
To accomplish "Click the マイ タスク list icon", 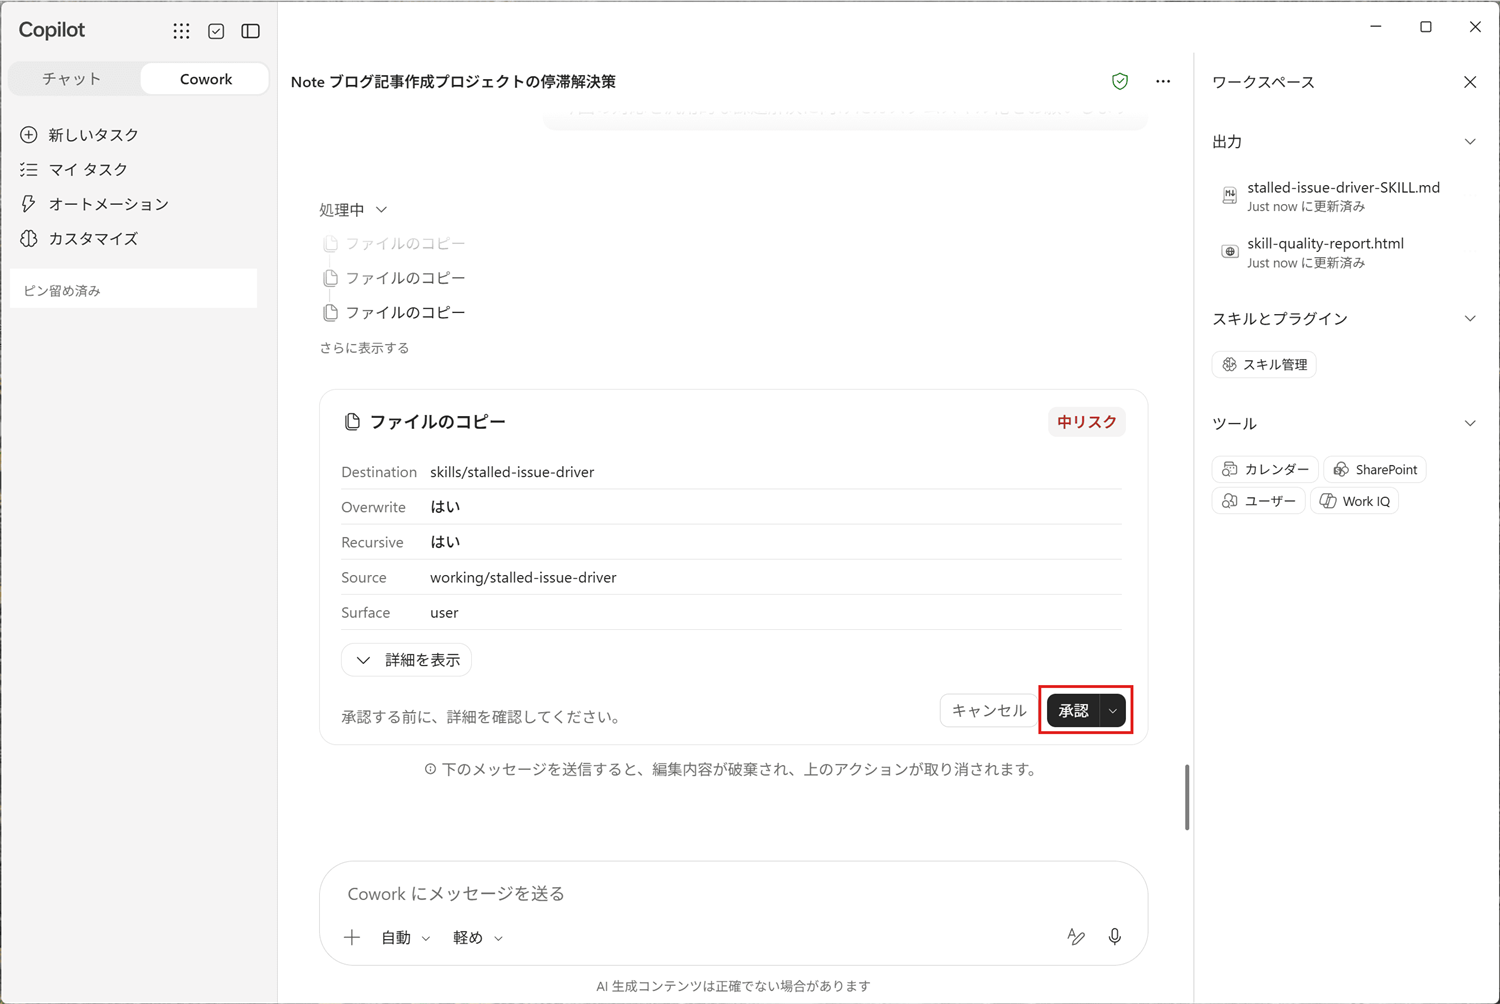I will click(x=29, y=170).
